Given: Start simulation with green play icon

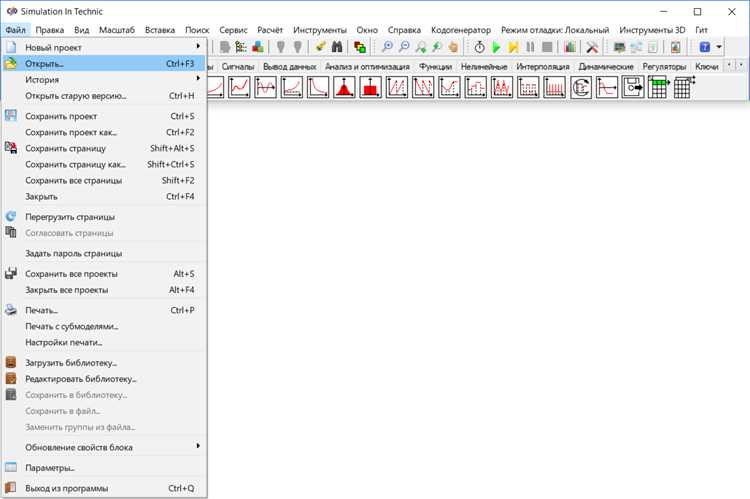Looking at the screenshot, I should point(496,47).
